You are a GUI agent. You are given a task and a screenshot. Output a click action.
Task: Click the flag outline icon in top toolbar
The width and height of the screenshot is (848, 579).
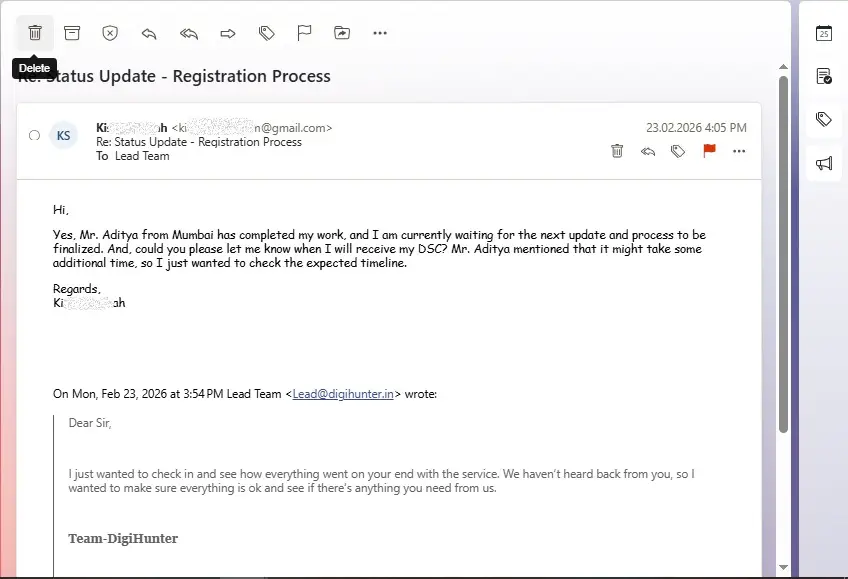click(x=304, y=33)
